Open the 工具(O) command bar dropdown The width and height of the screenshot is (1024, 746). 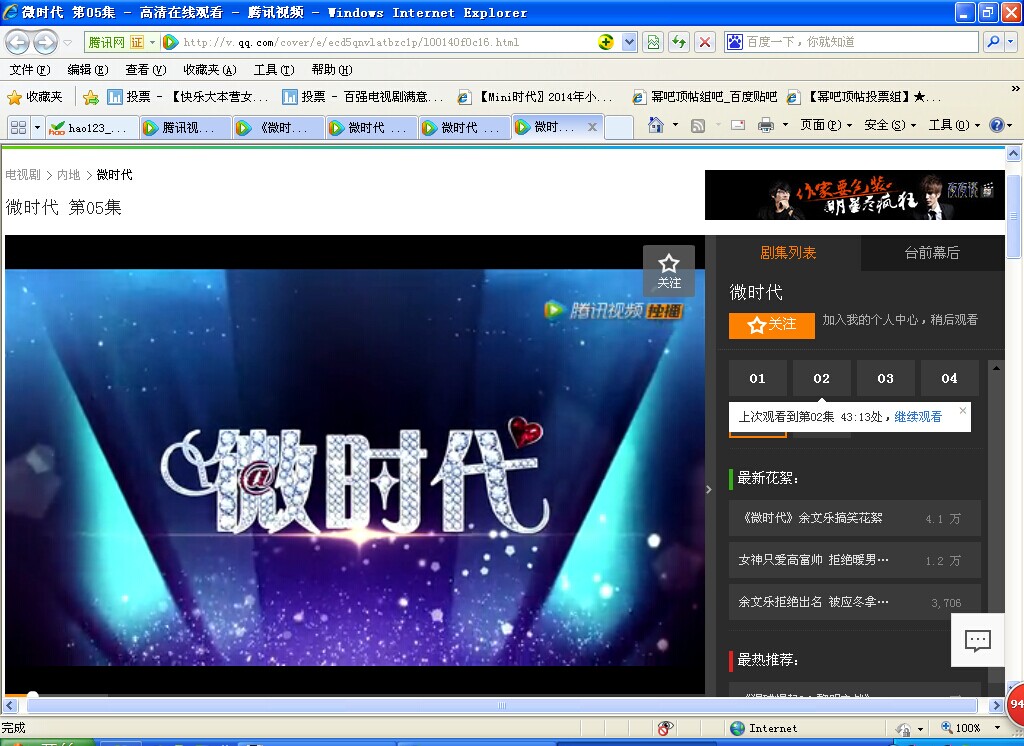(x=954, y=125)
